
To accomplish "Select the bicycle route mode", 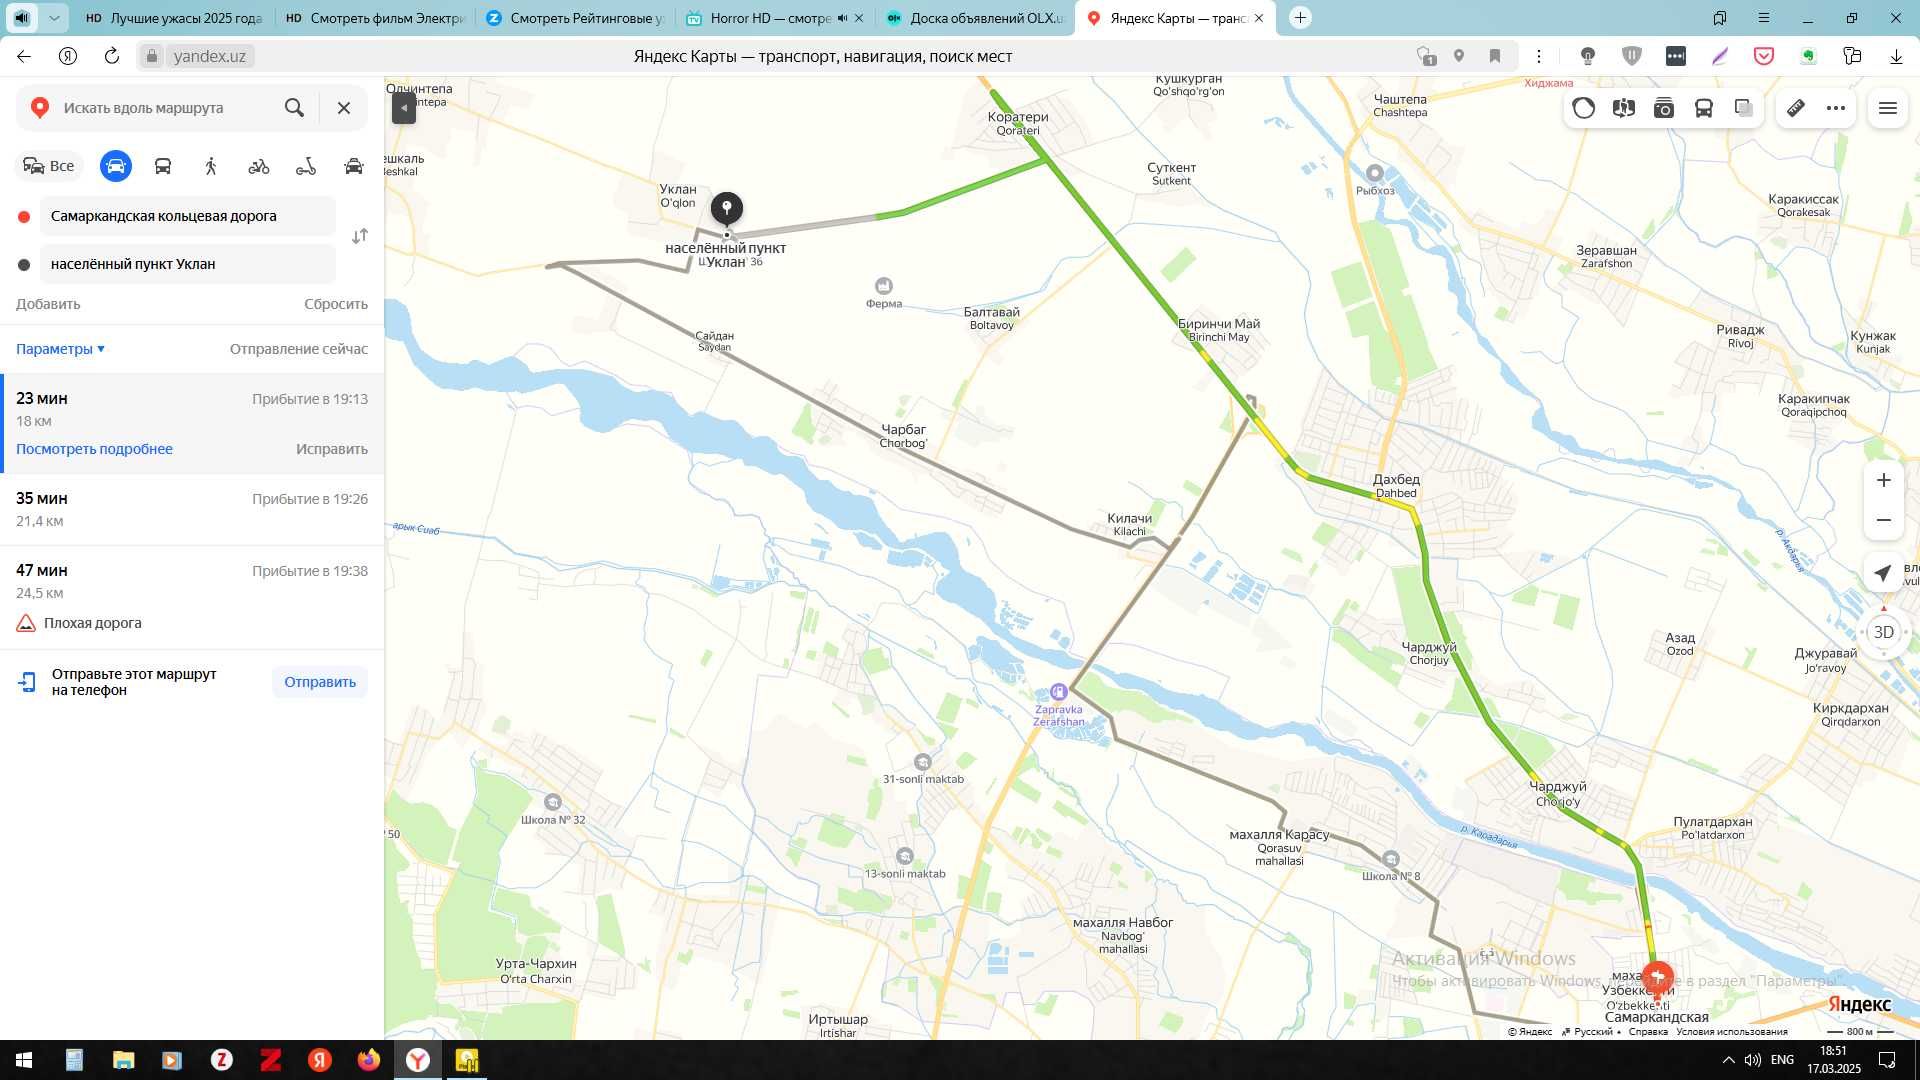I will tap(259, 166).
